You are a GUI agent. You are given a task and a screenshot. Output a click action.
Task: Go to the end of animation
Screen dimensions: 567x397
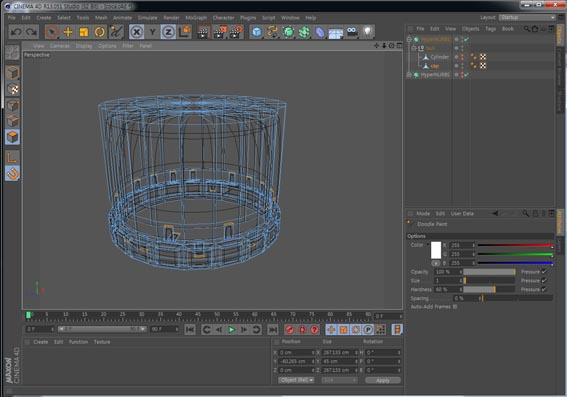[x=273, y=329]
